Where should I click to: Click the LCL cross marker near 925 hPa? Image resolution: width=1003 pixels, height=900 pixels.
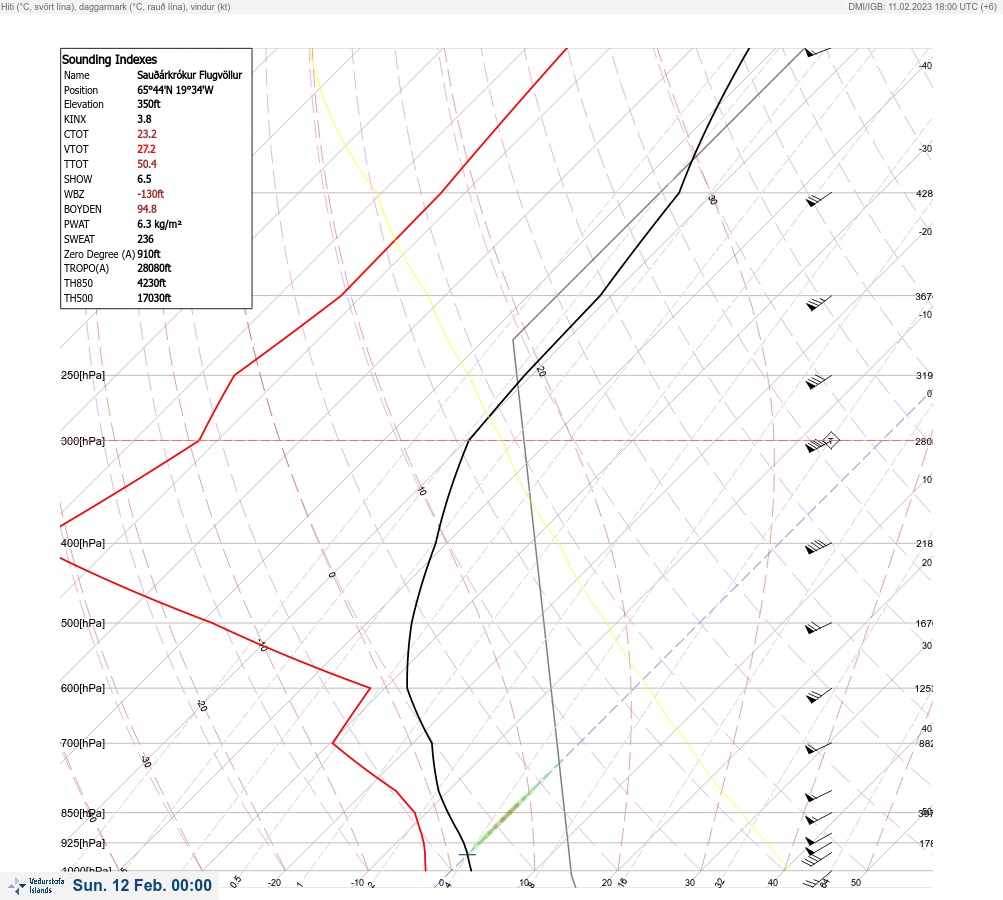click(468, 854)
